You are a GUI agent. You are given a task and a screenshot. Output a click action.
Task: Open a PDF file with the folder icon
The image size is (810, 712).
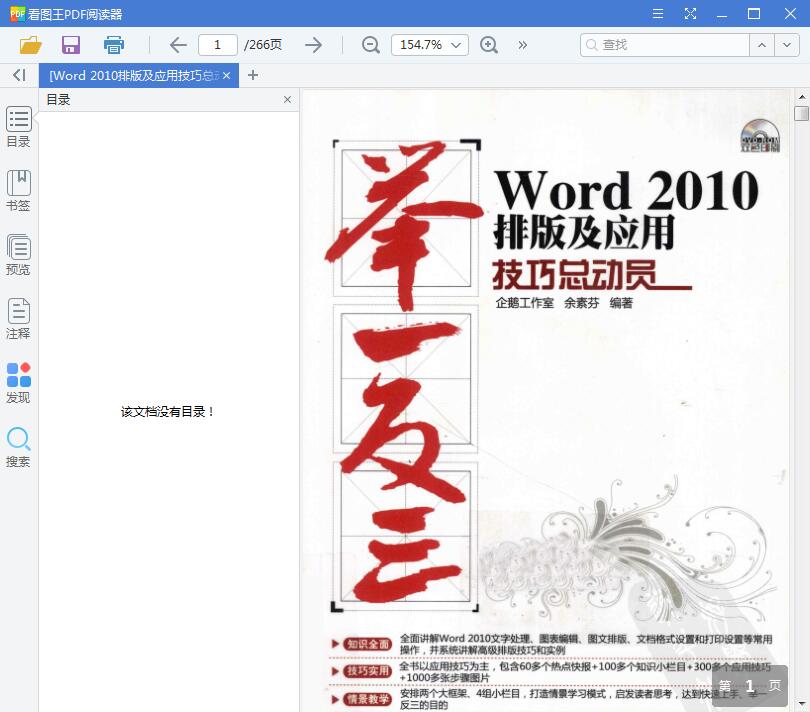[x=30, y=45]
